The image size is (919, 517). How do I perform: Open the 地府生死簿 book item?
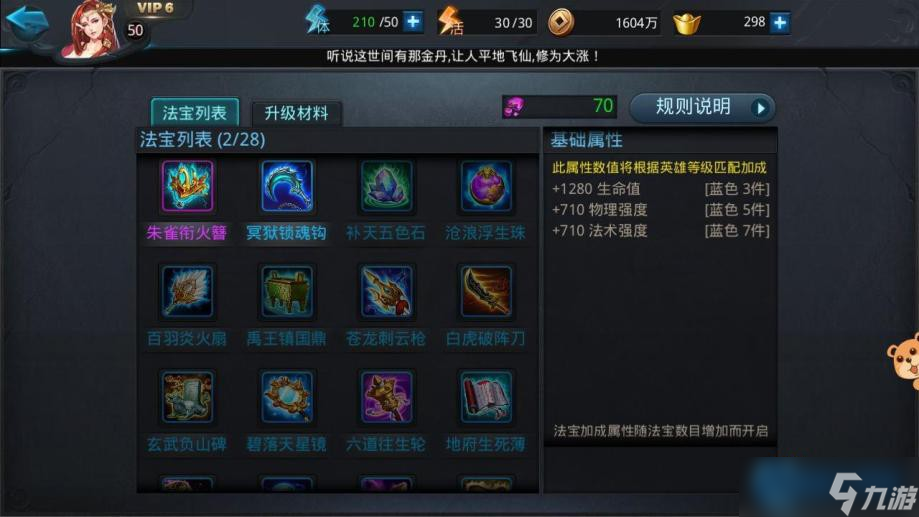(486, 397)
